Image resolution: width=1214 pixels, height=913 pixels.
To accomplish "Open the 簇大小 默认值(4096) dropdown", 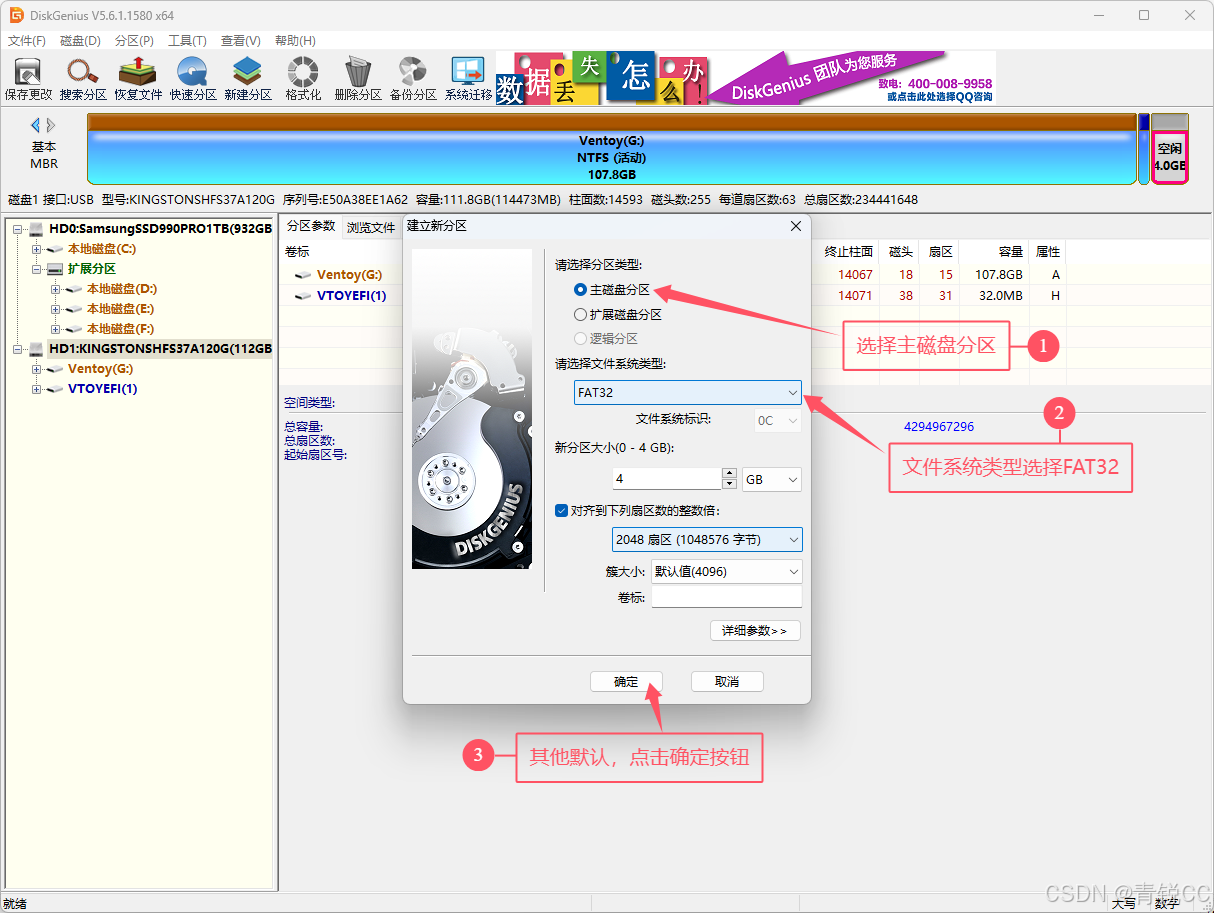I will point(726,572).
